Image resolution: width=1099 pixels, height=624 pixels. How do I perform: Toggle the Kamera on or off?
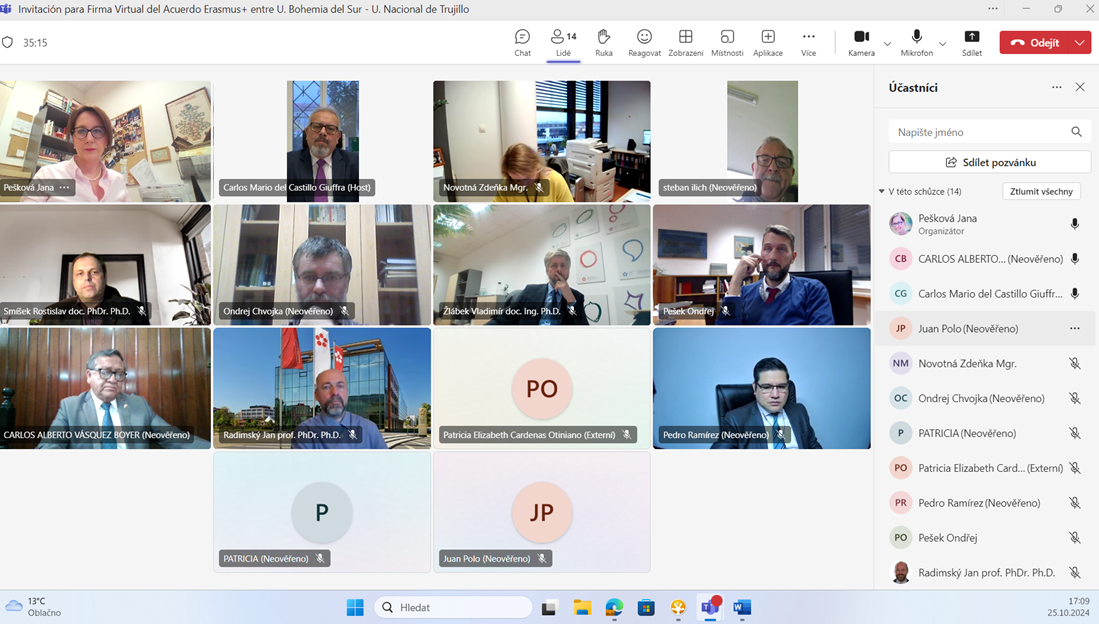coord(861,43)
